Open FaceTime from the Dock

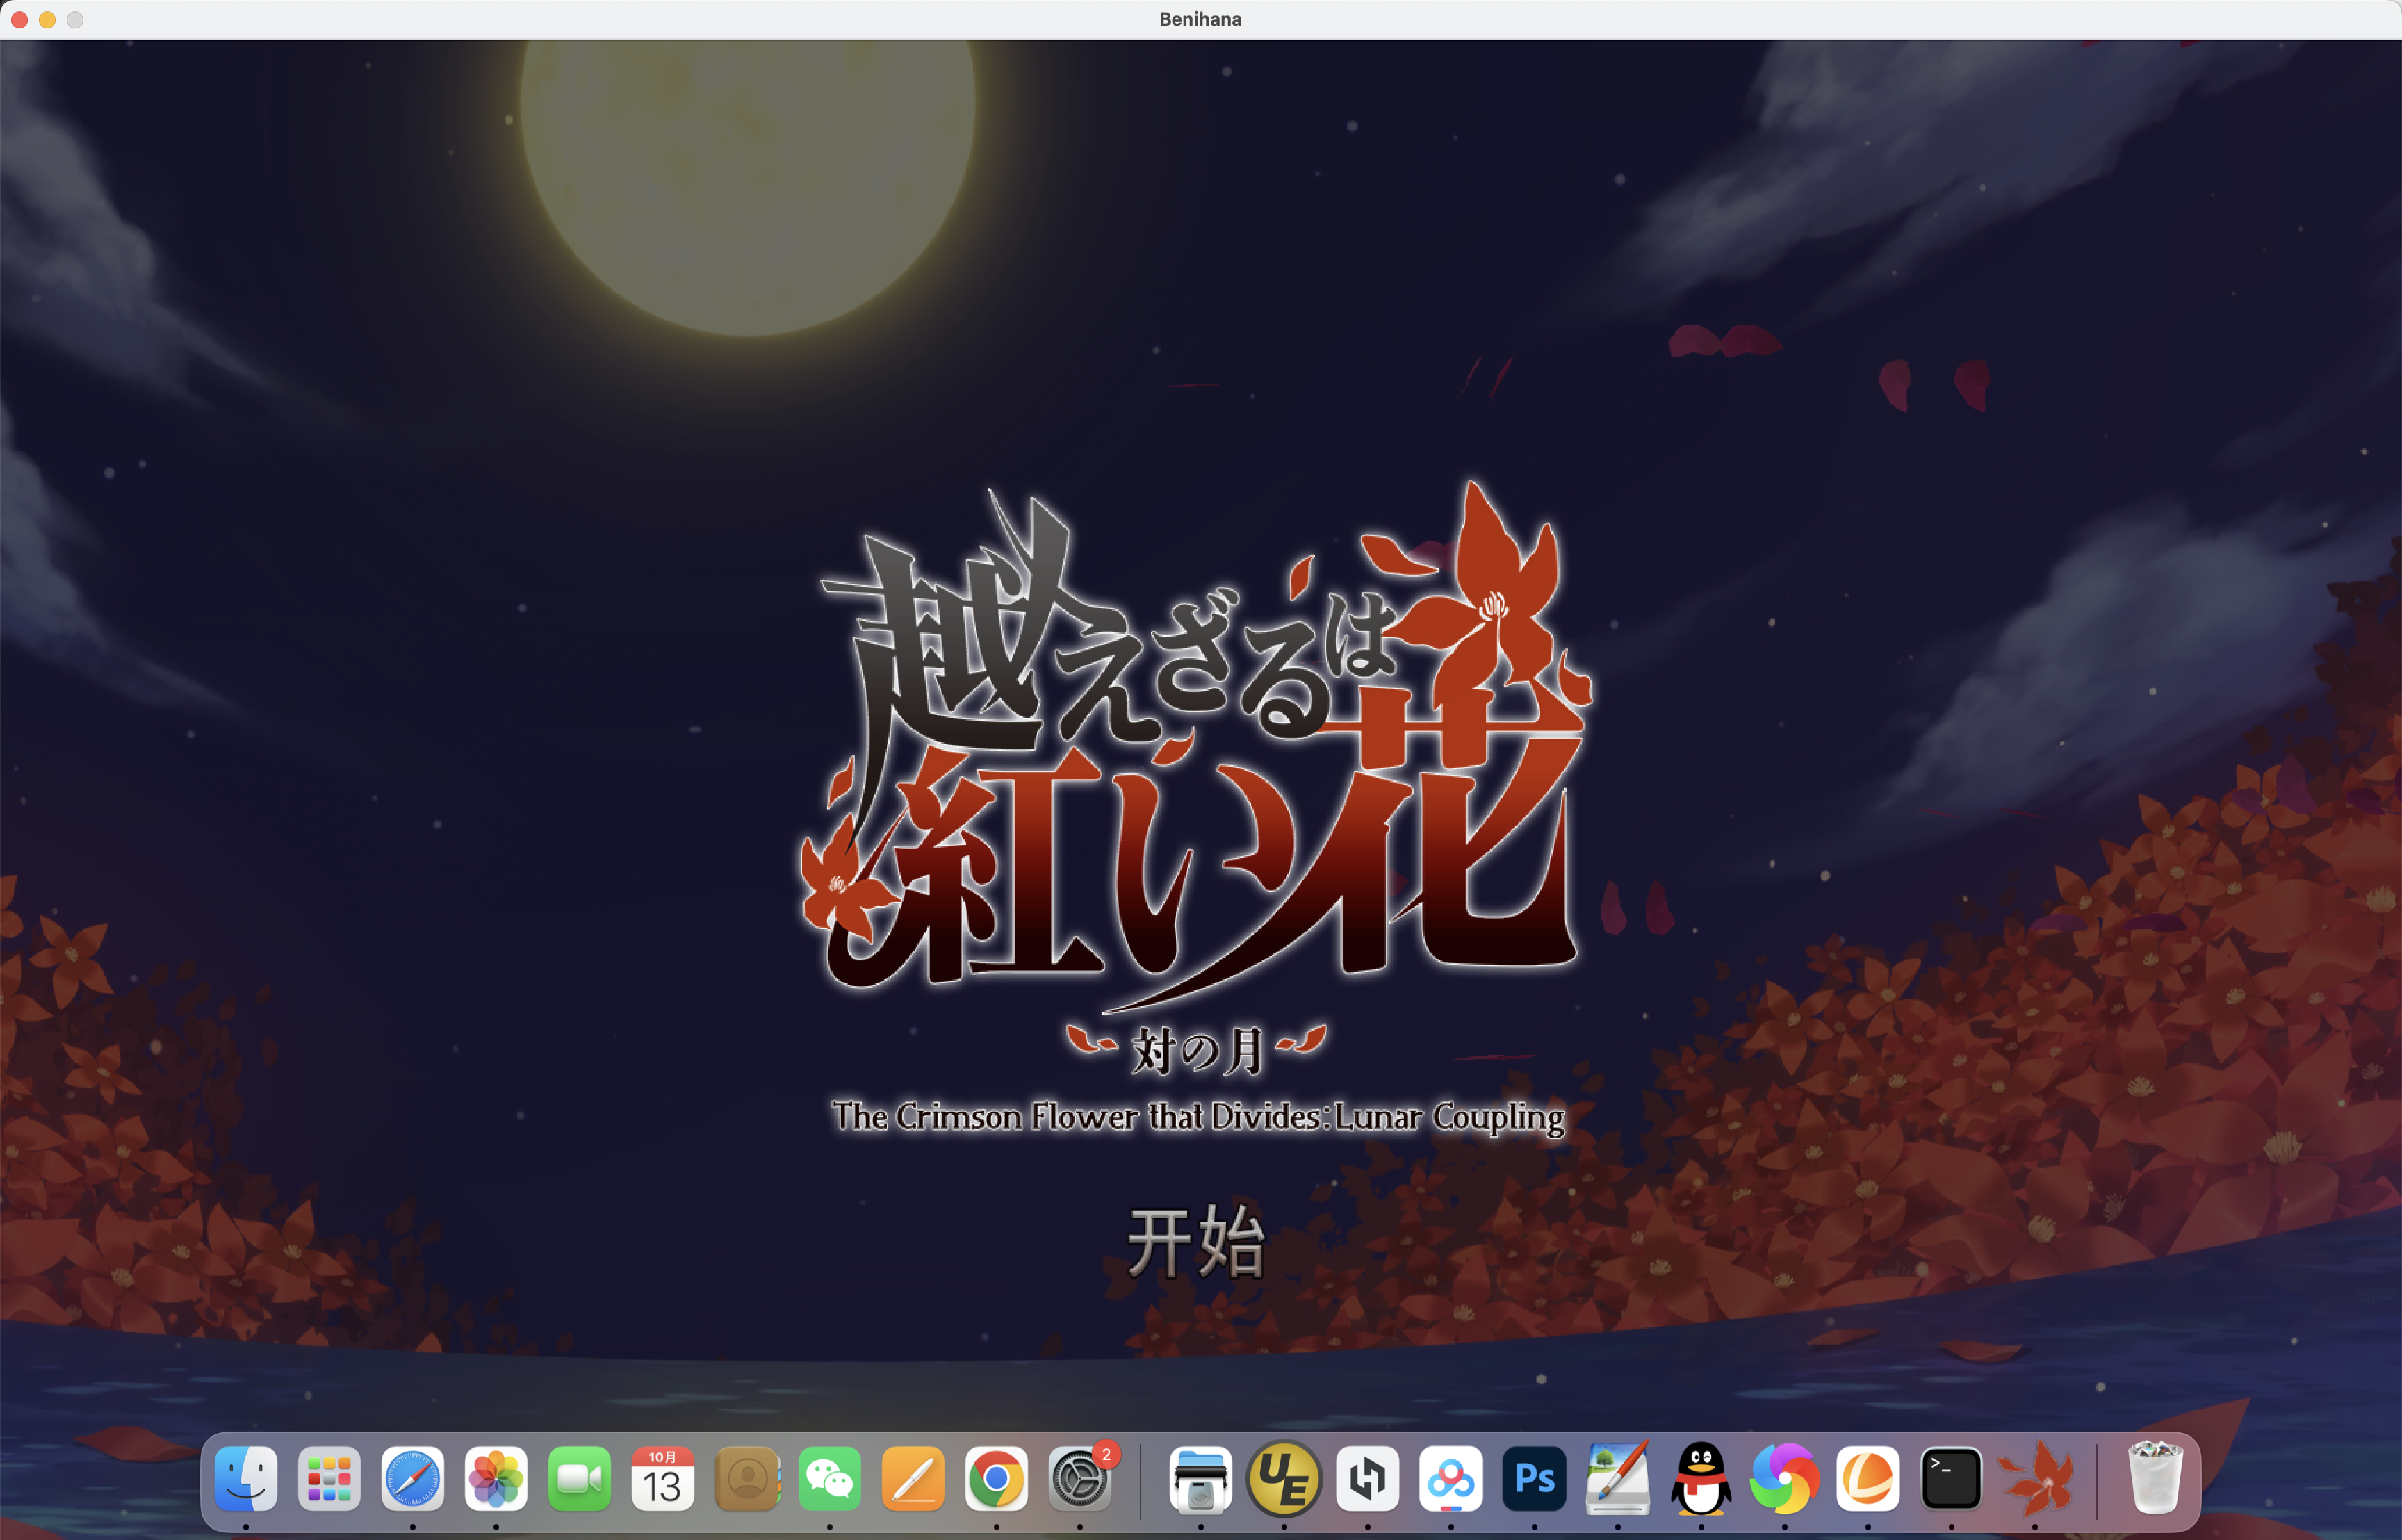(579, 1478)
